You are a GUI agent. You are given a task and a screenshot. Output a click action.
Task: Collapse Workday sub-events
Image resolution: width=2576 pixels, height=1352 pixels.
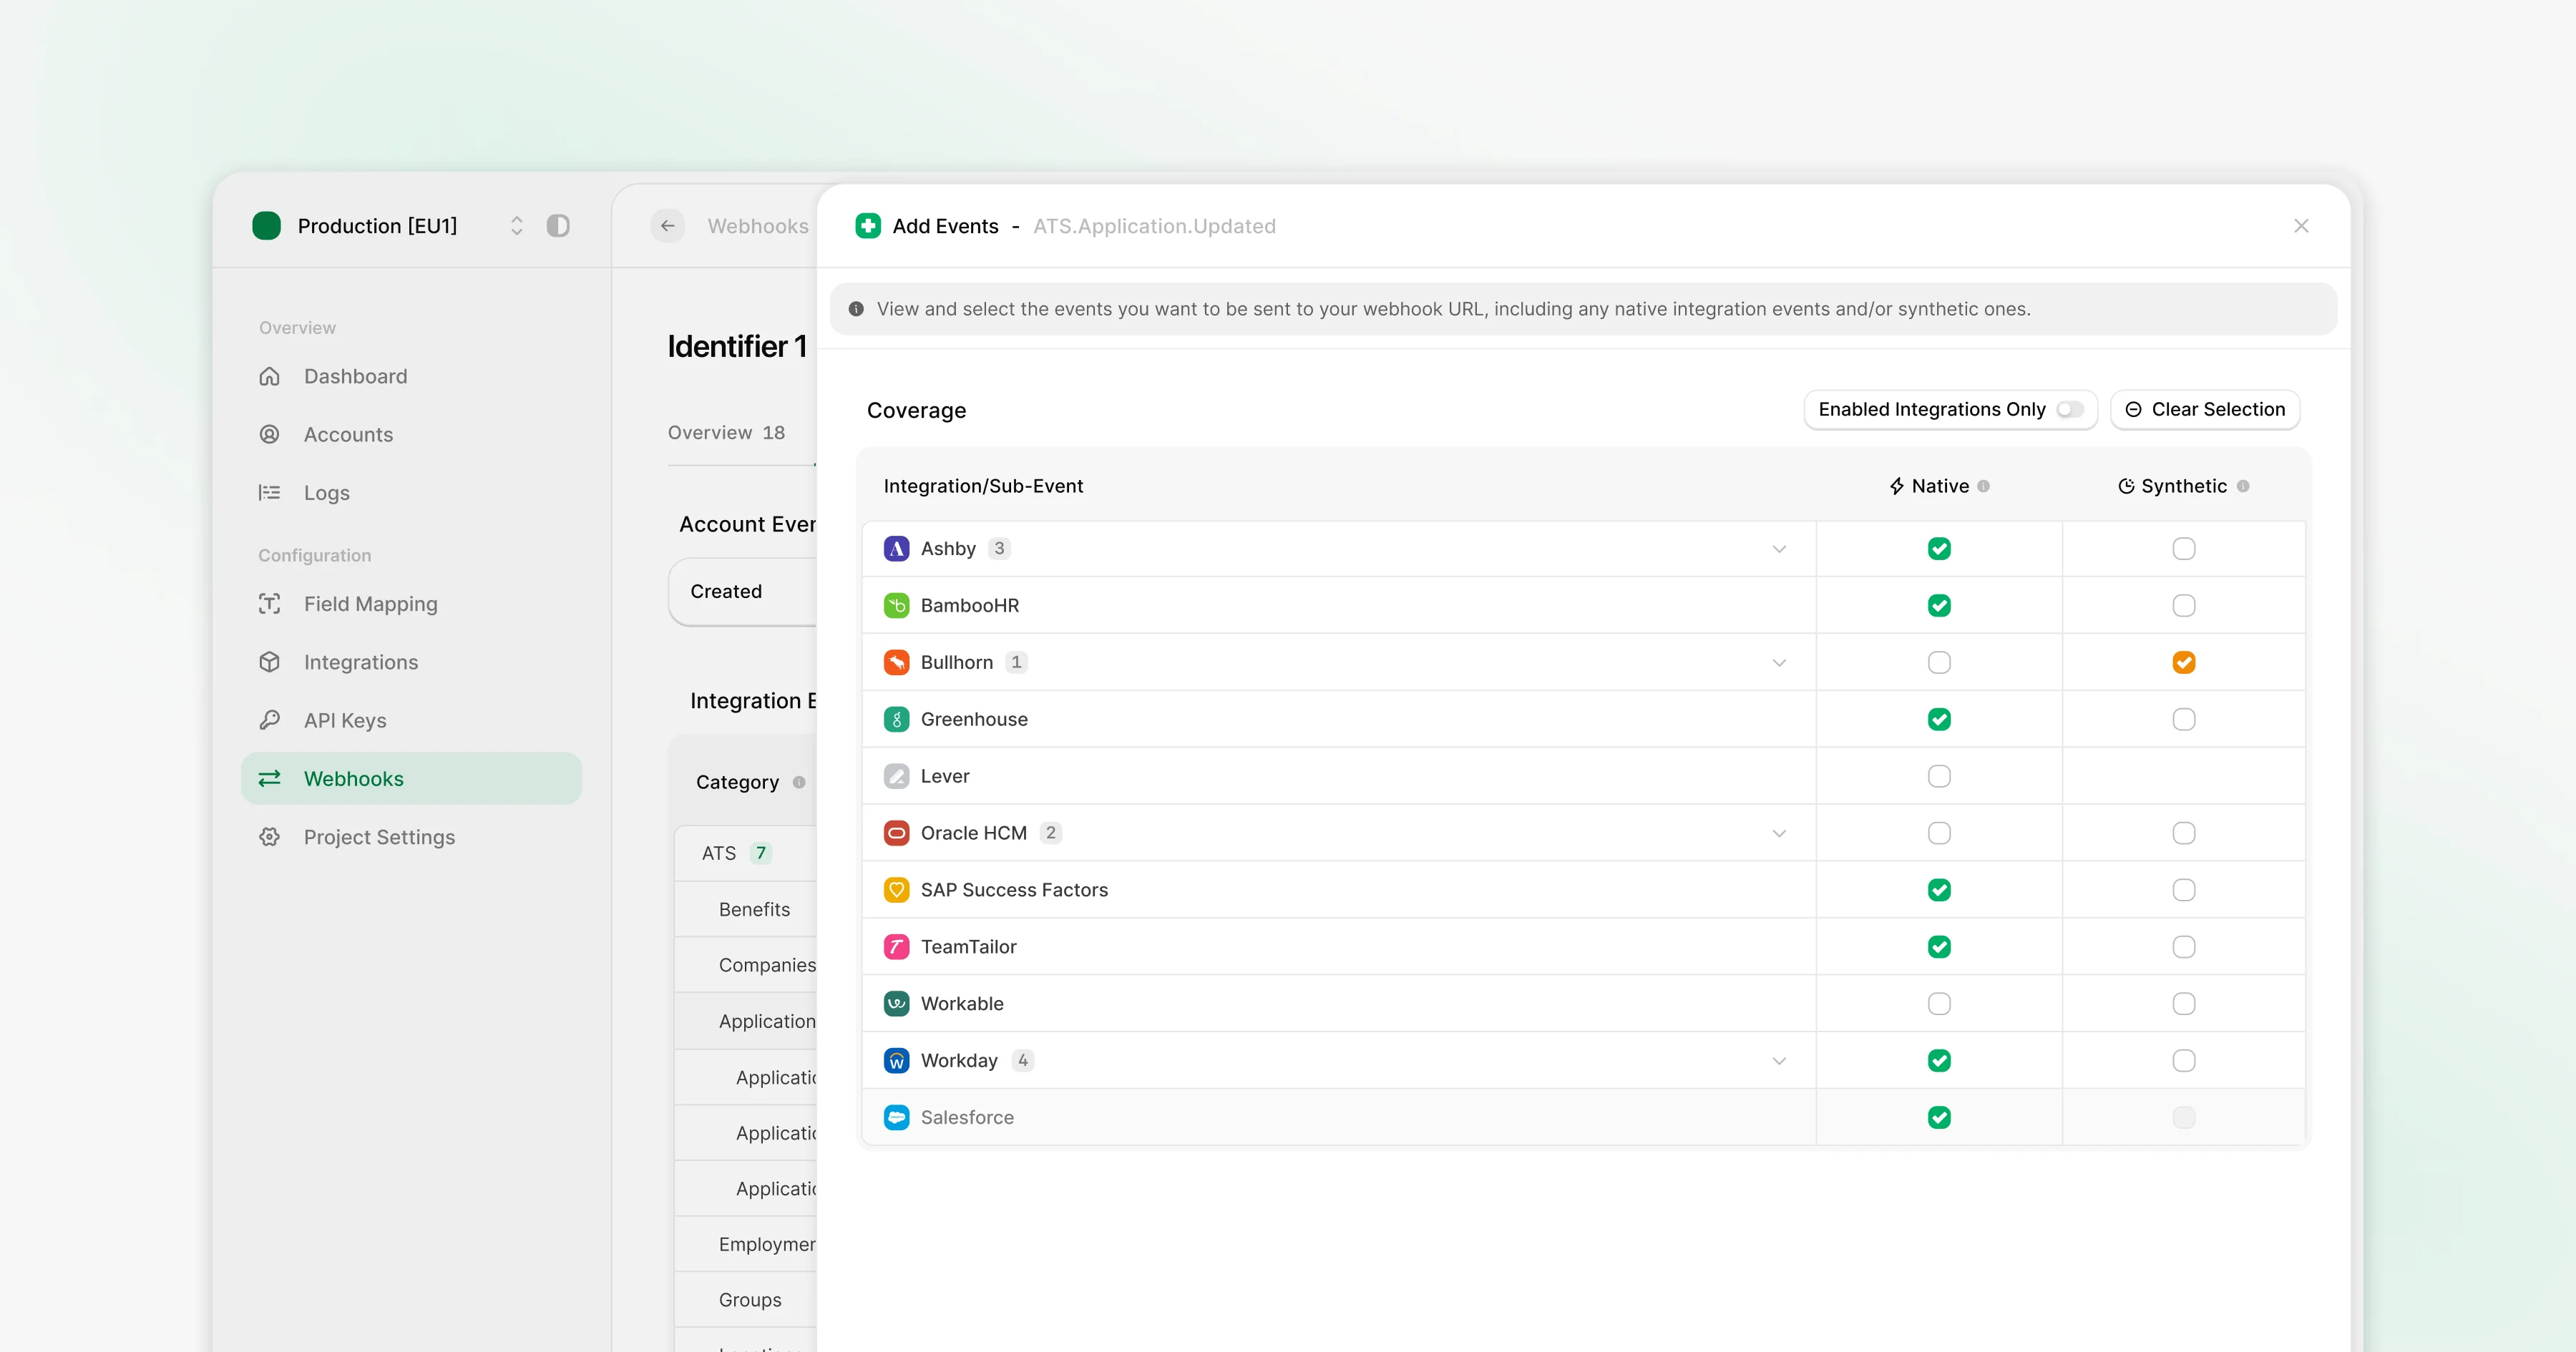[x=1779, y=1060]
